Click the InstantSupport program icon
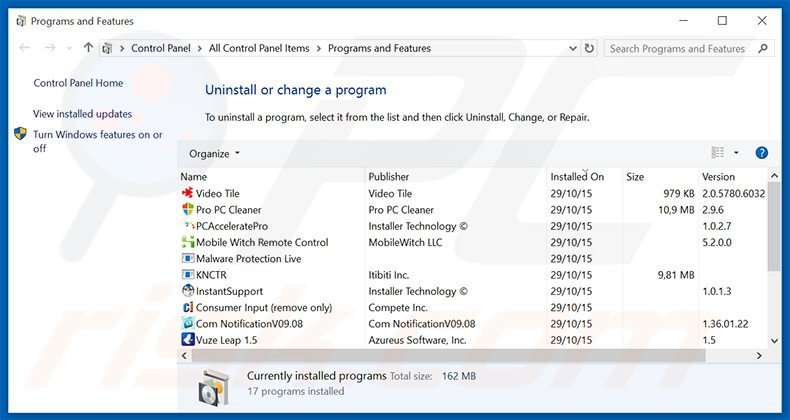 pos(187,291)
